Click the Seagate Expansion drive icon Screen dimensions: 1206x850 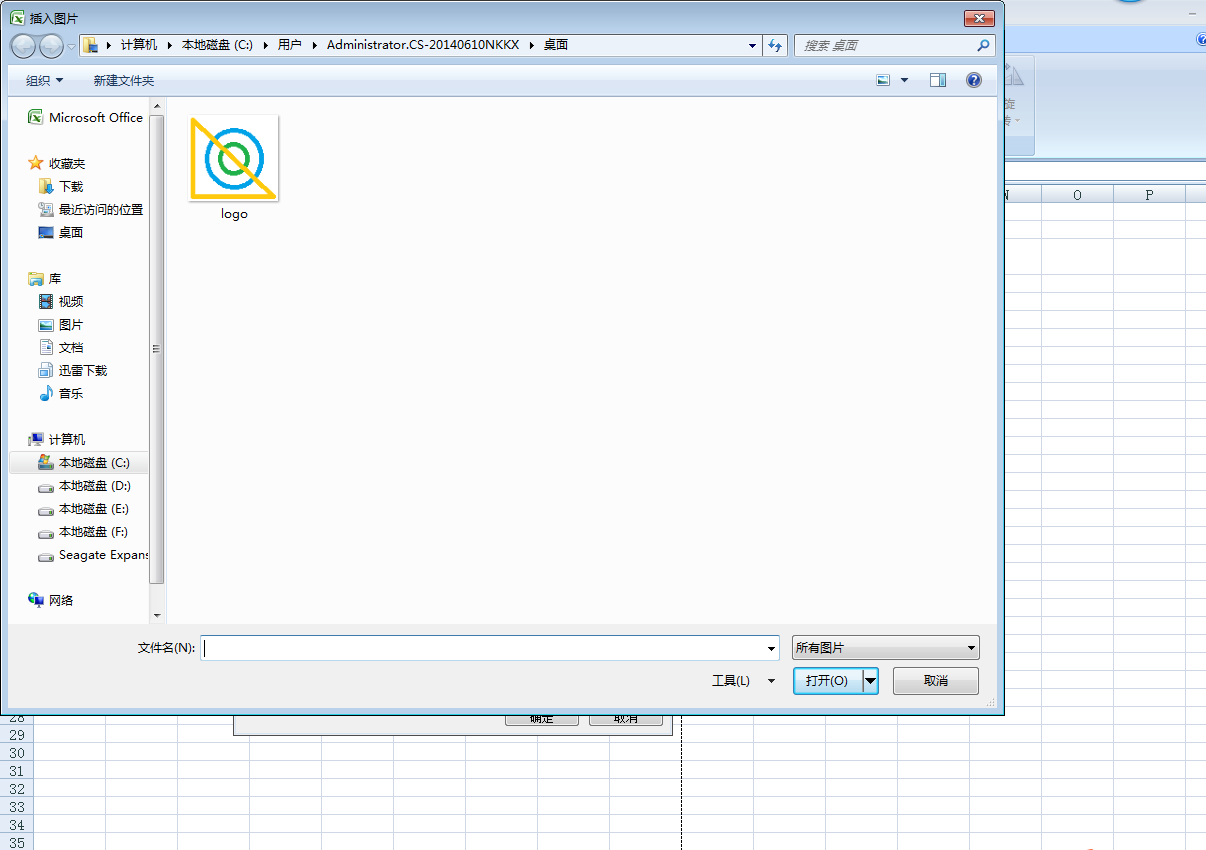tap(46, 555)
